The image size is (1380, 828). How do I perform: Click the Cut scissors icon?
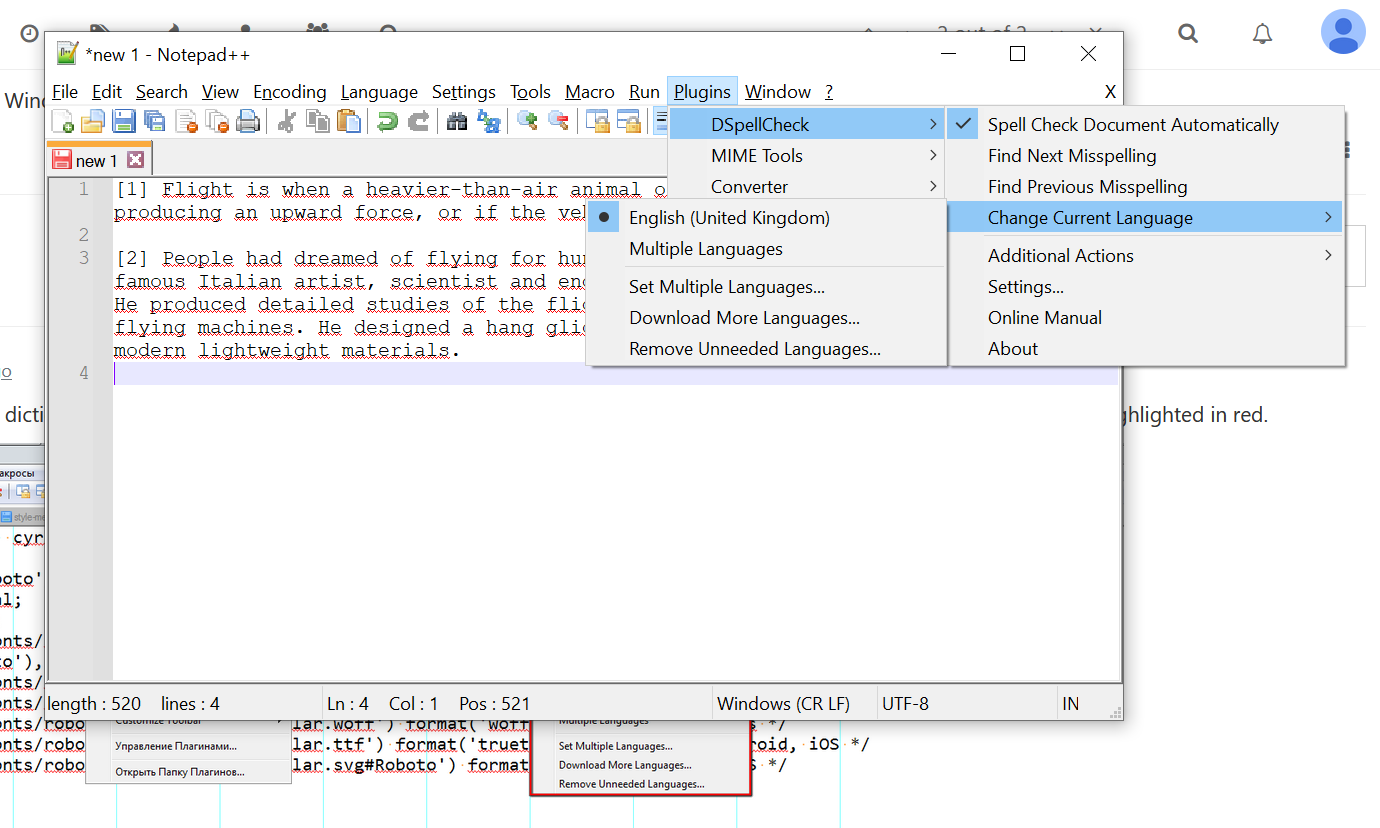[x=287, y=122]
